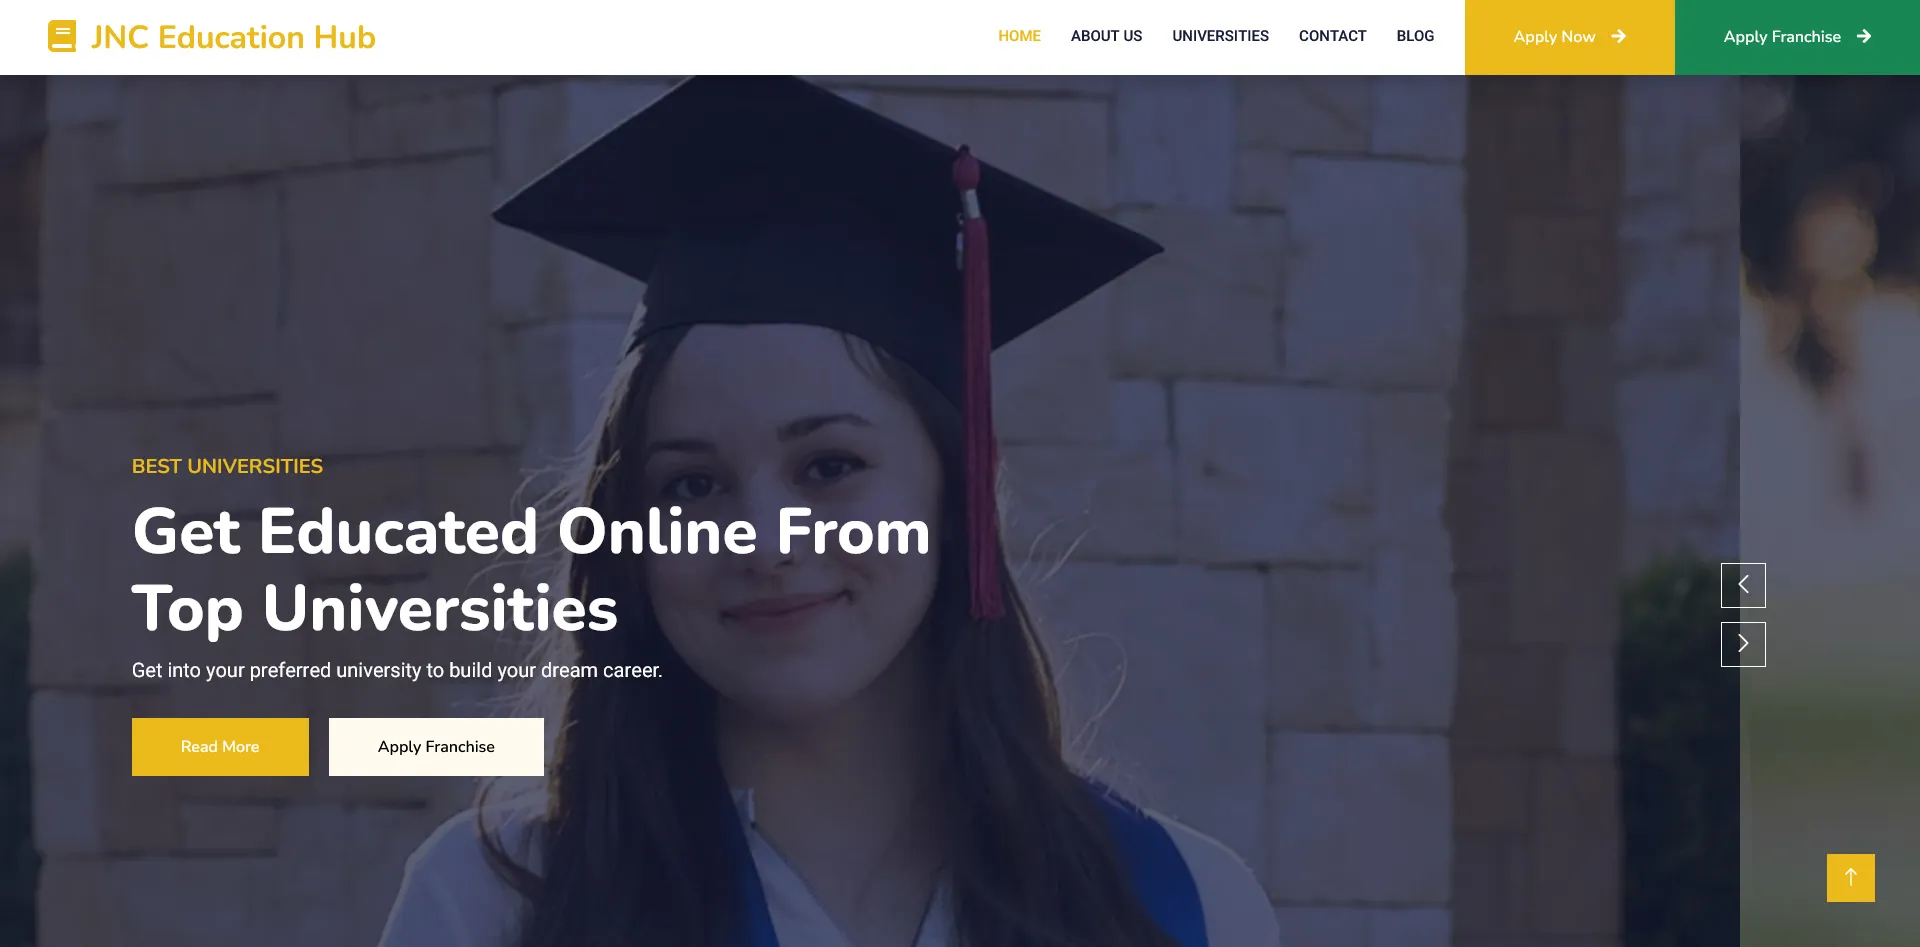Click the Get Educated Online hero heading
1920x947 pixels.
click(x=531, y=570)
